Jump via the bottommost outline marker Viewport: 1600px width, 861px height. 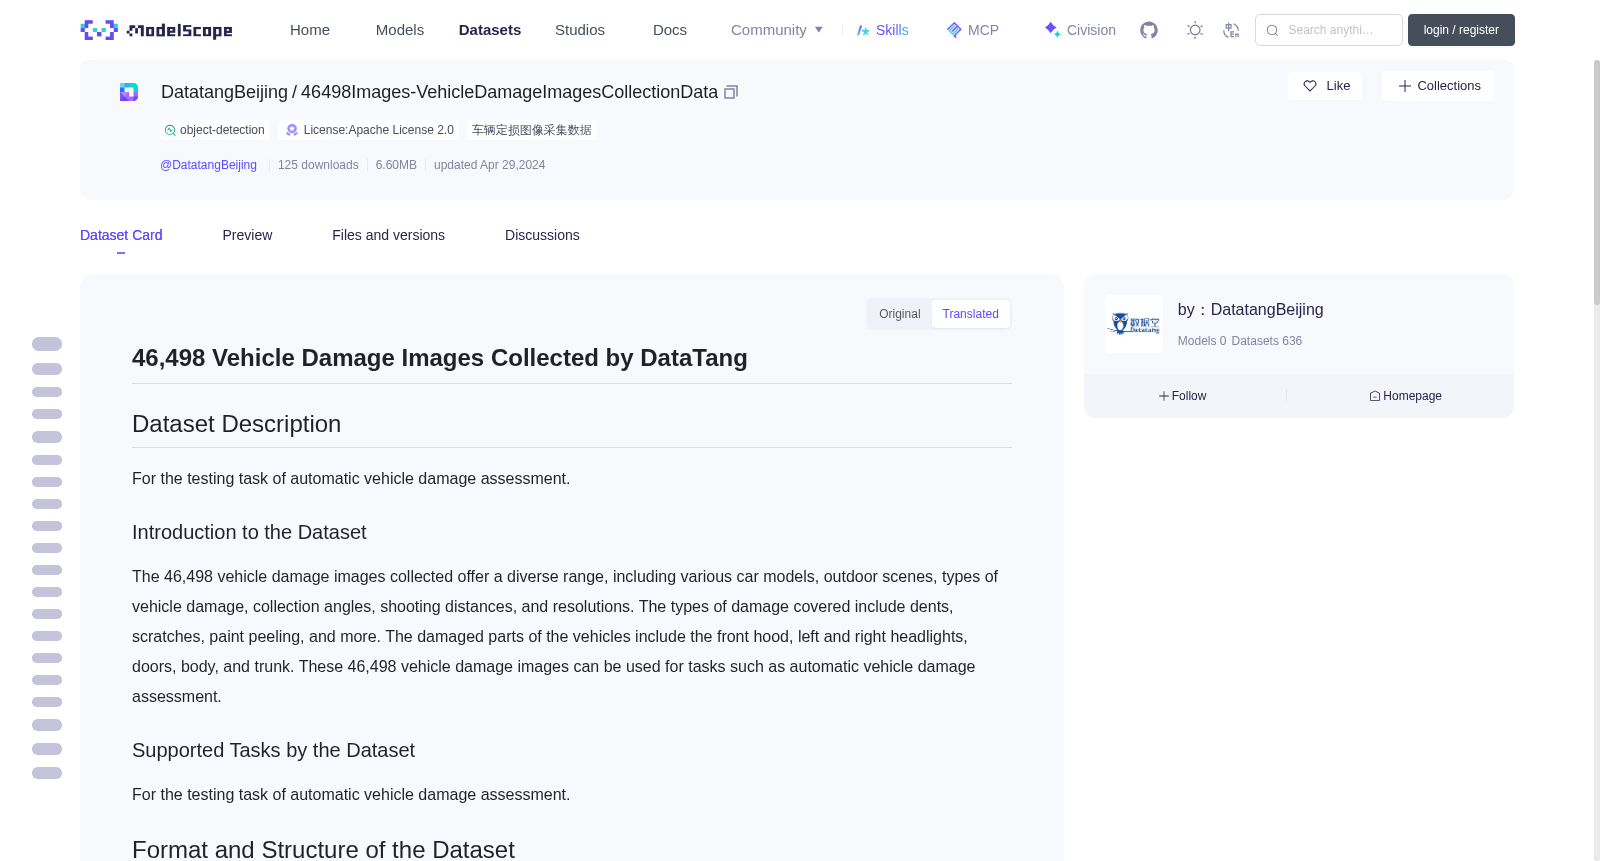click(x=47, y=773)
